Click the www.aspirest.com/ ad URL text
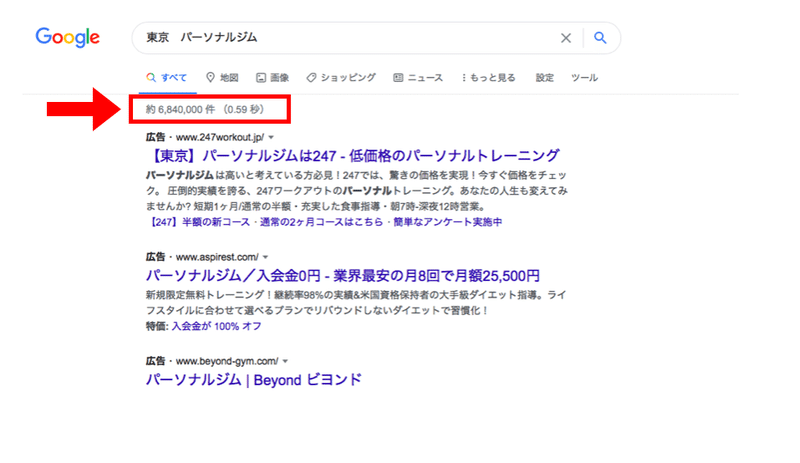The height and width of the screenshot is (463, 800). tap(217, 257)
